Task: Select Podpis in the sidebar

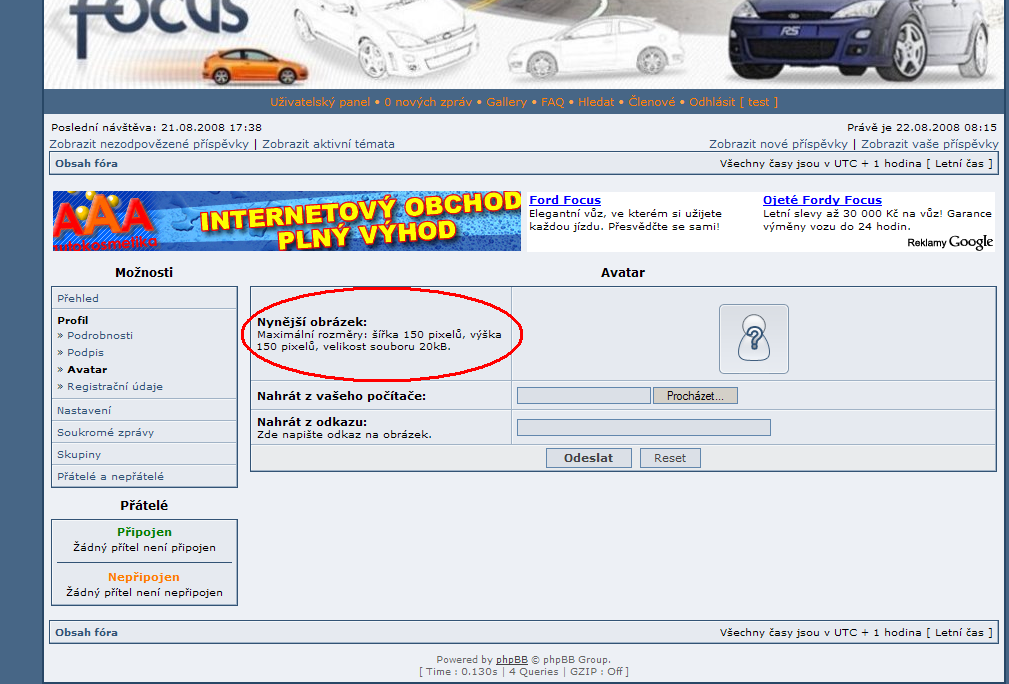Action: [x=85, y=353]
